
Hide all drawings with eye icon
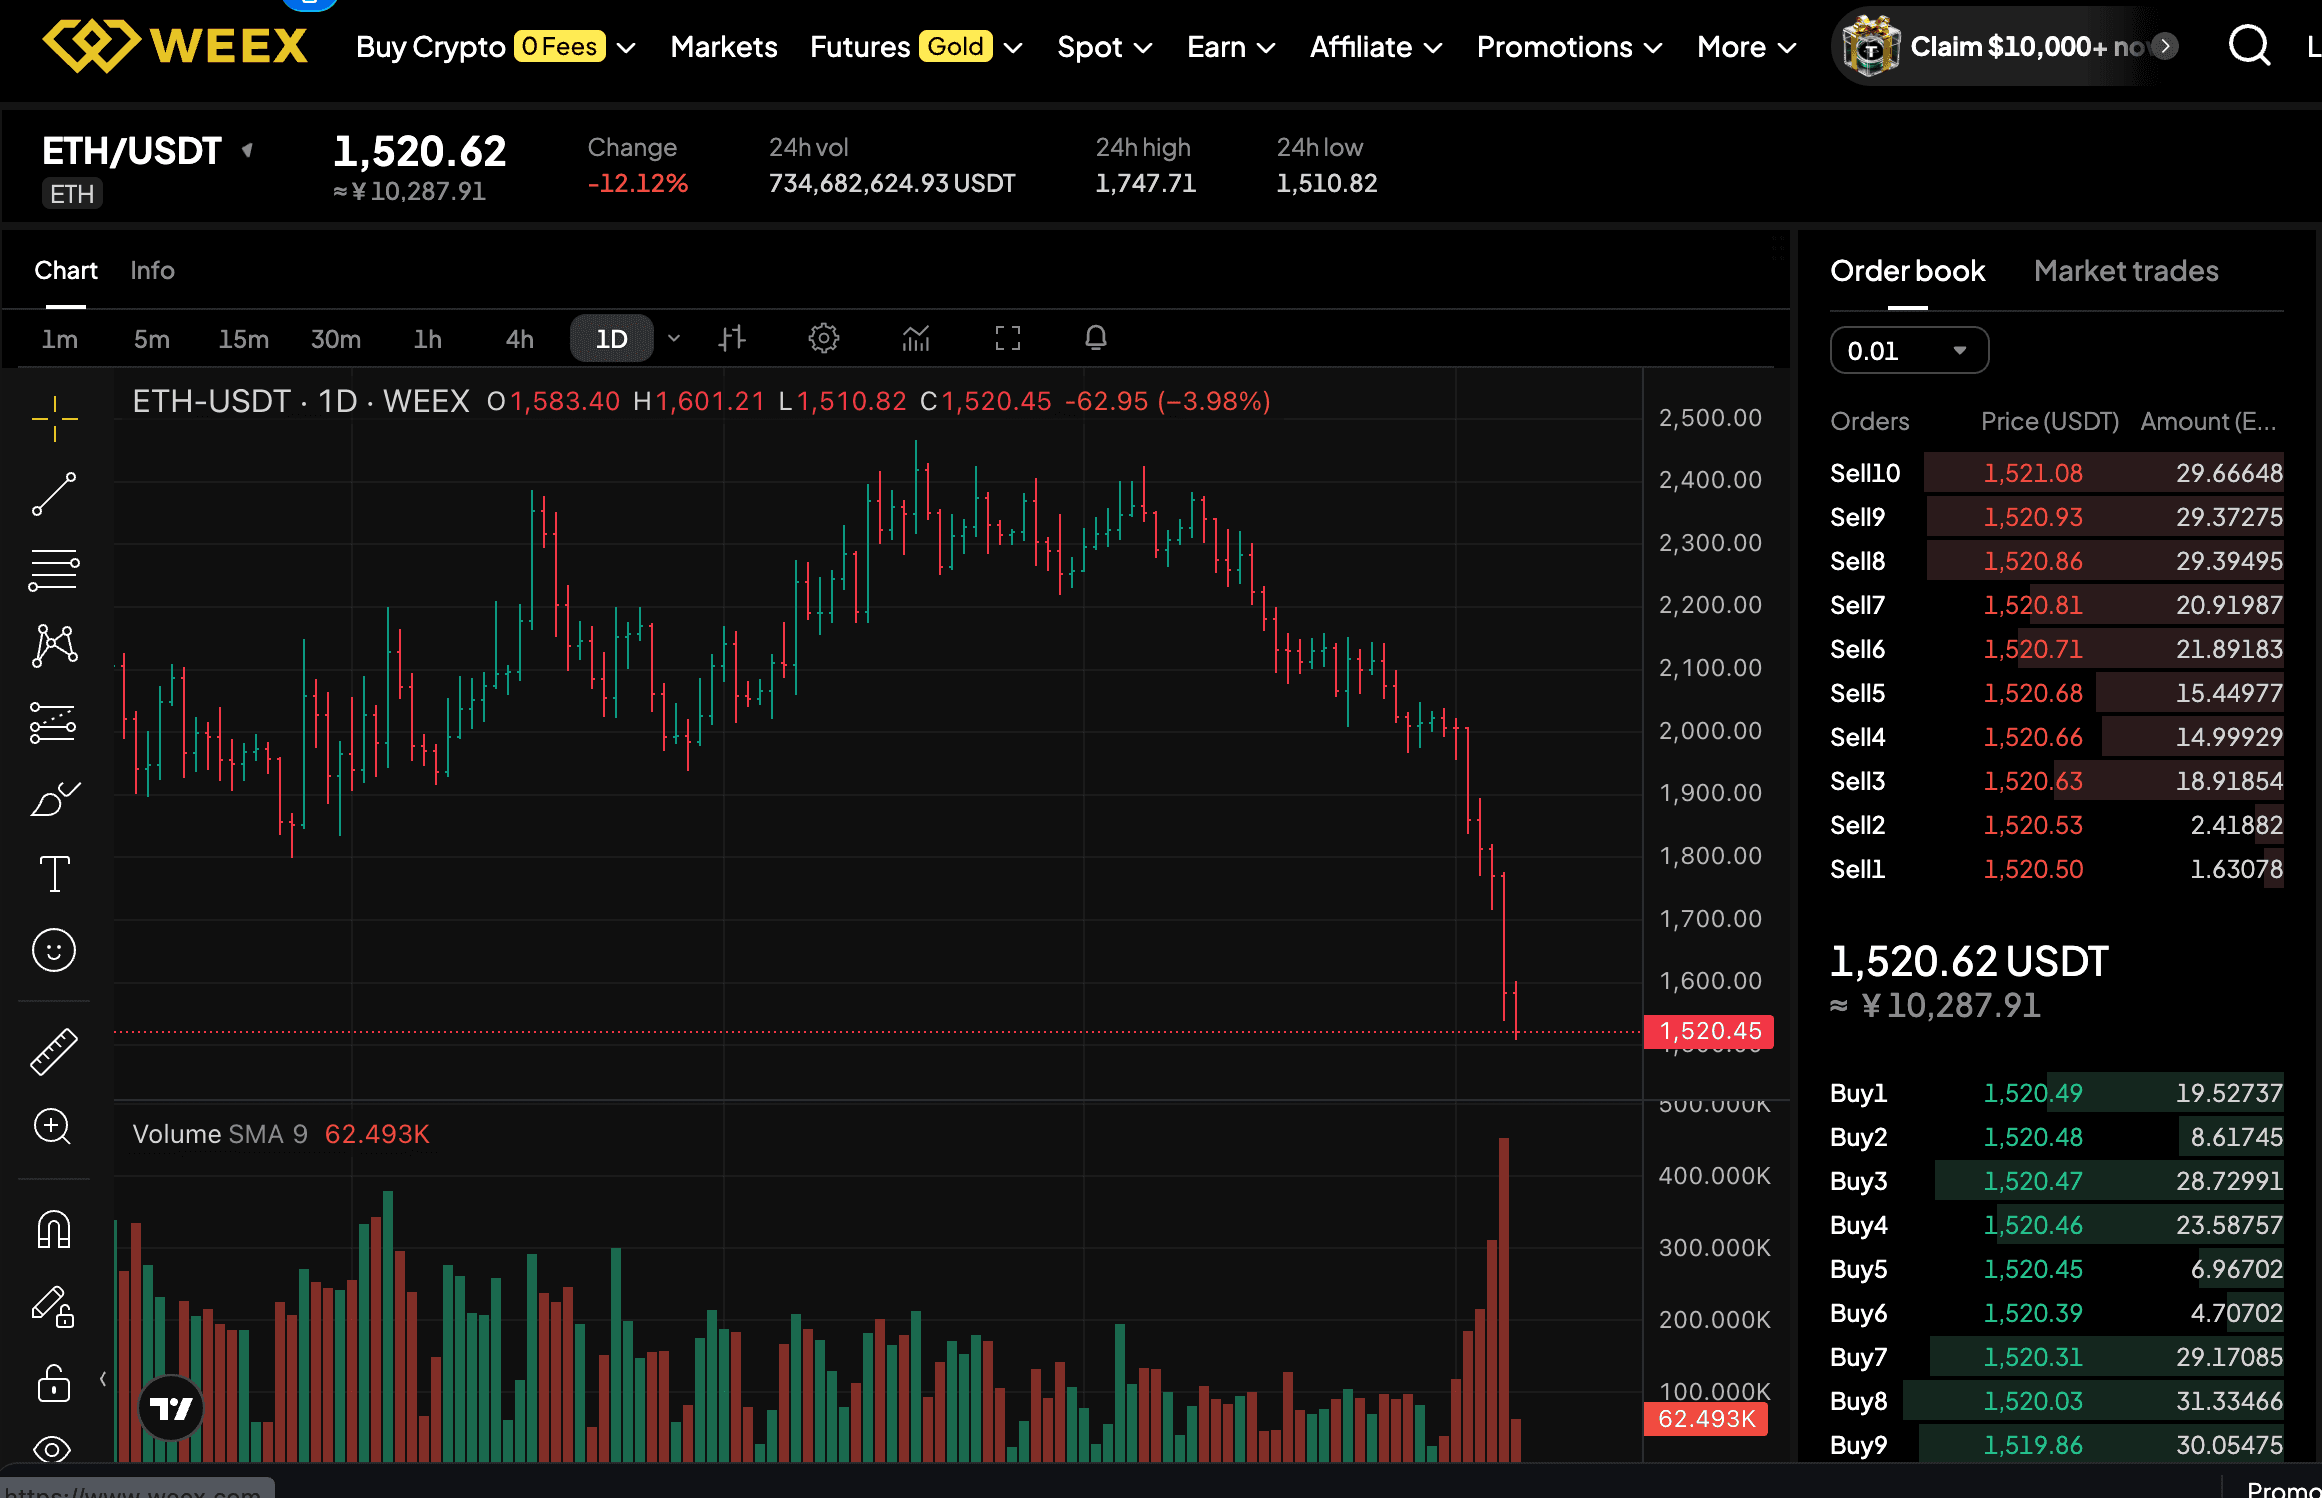52,1449
